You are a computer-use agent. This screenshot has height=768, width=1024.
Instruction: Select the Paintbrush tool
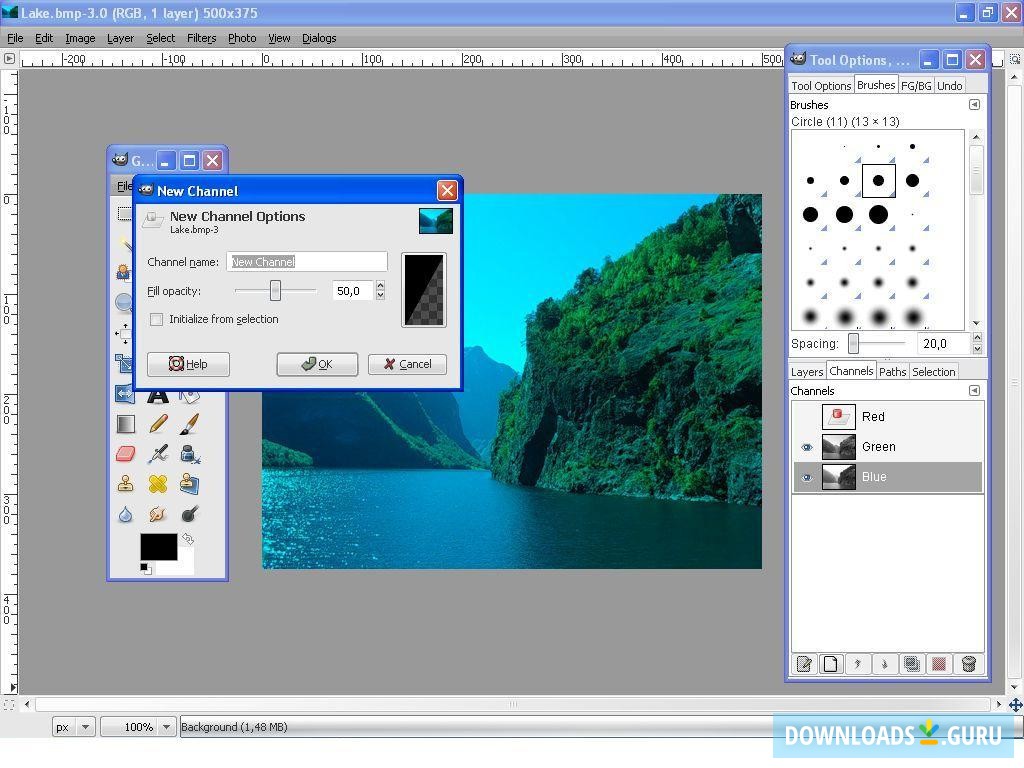189,424
